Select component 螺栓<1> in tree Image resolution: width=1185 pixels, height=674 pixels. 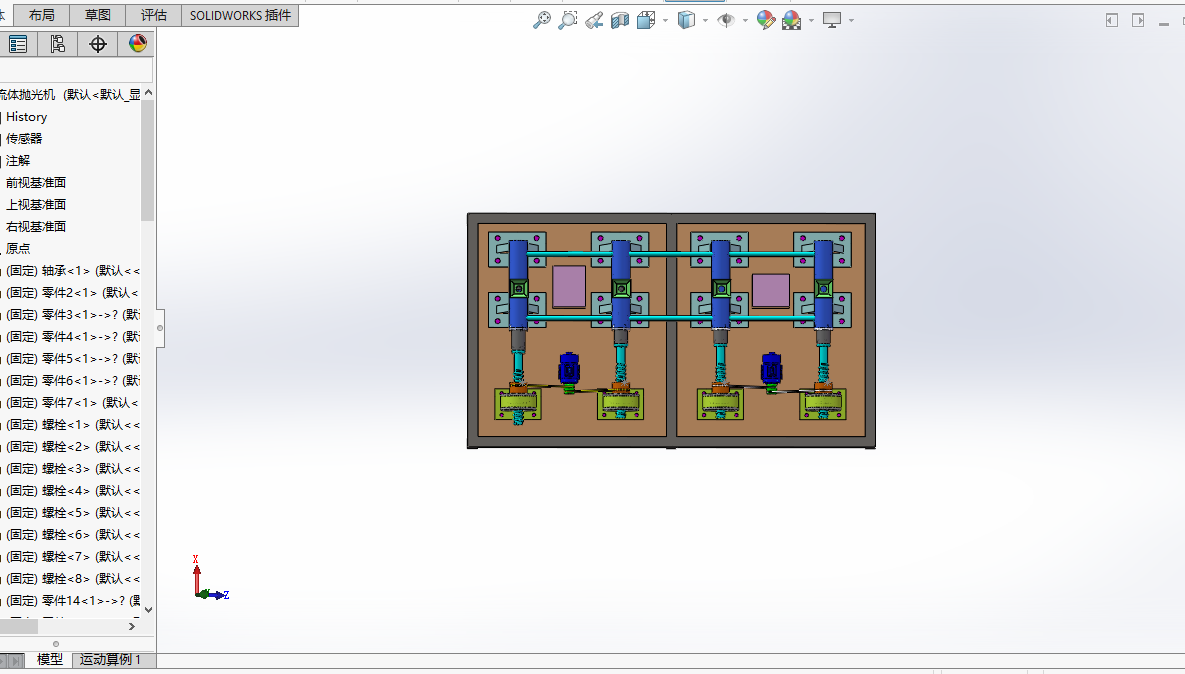point(73,425)
